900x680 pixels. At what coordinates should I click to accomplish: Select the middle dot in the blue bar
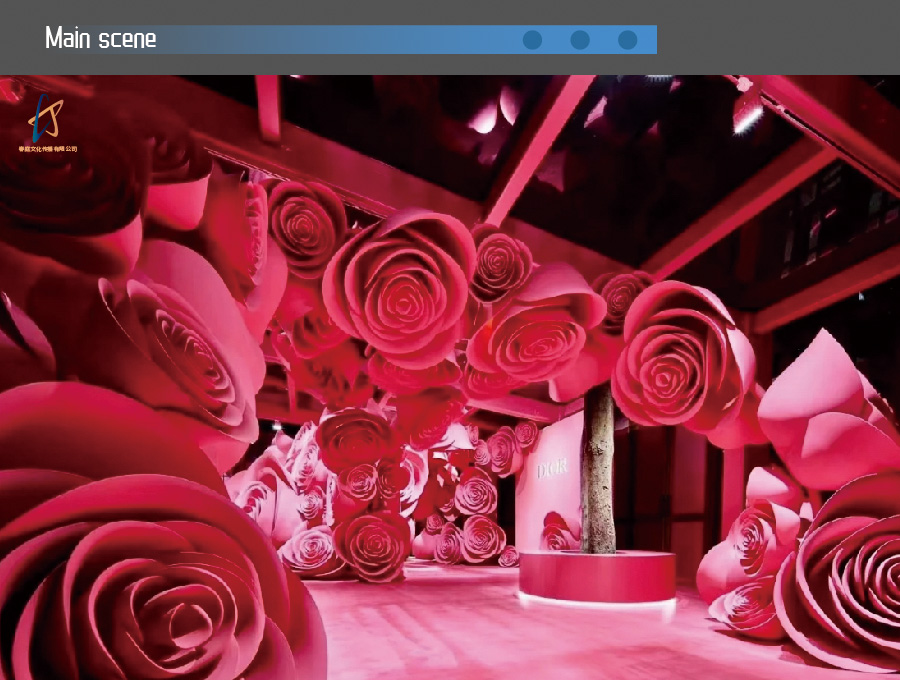[580, 40]
